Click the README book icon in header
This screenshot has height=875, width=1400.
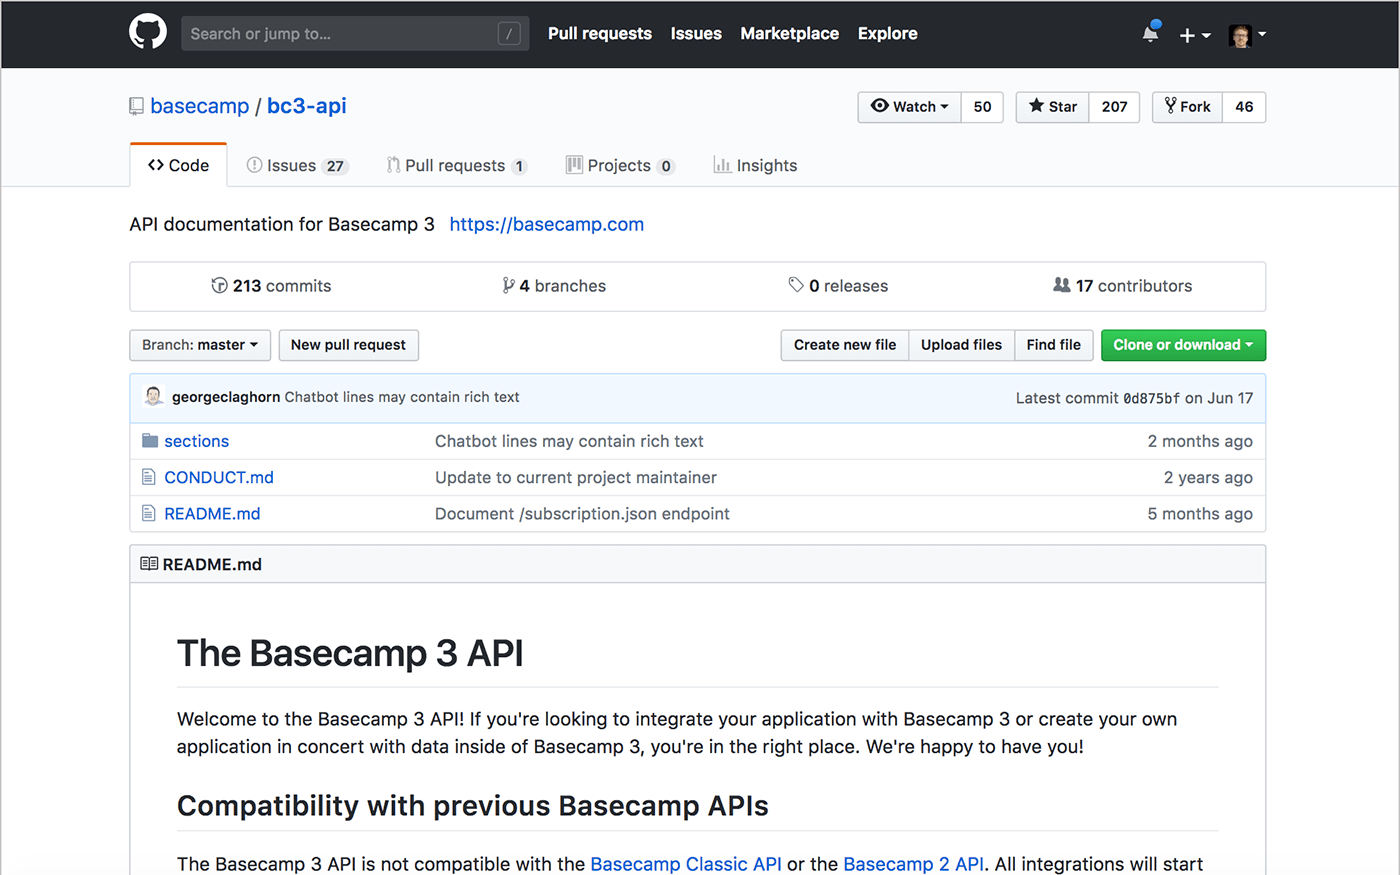point(149,564)
